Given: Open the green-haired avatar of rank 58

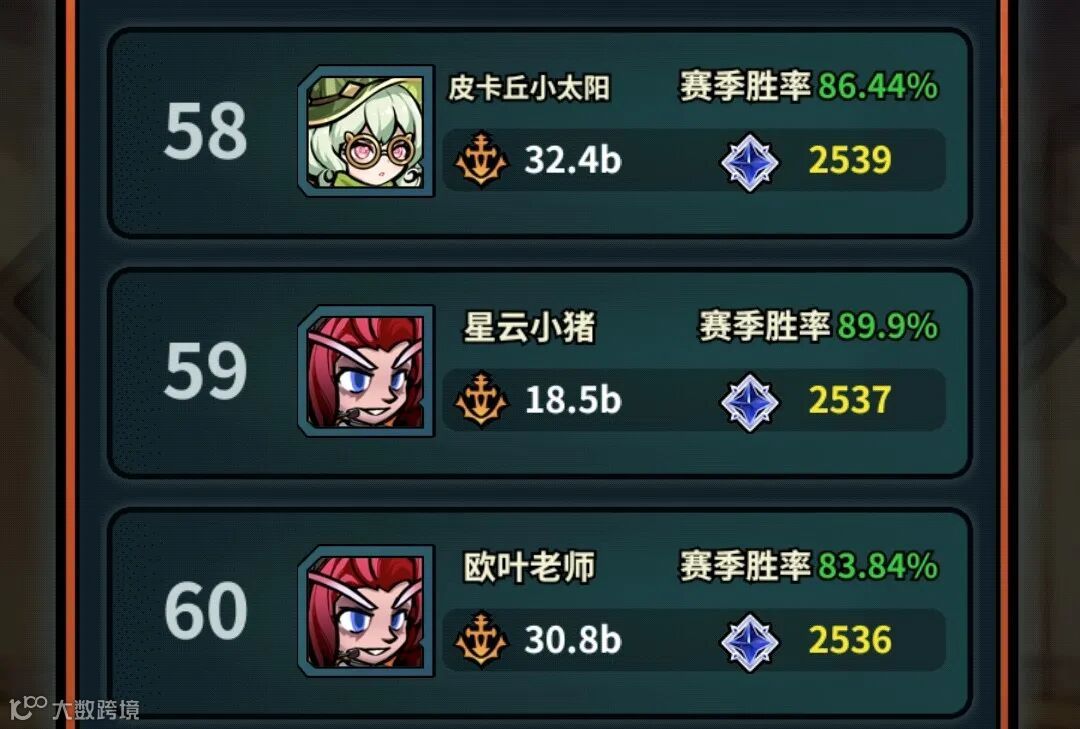Looking at the screenshot, I should pos(366,132).
